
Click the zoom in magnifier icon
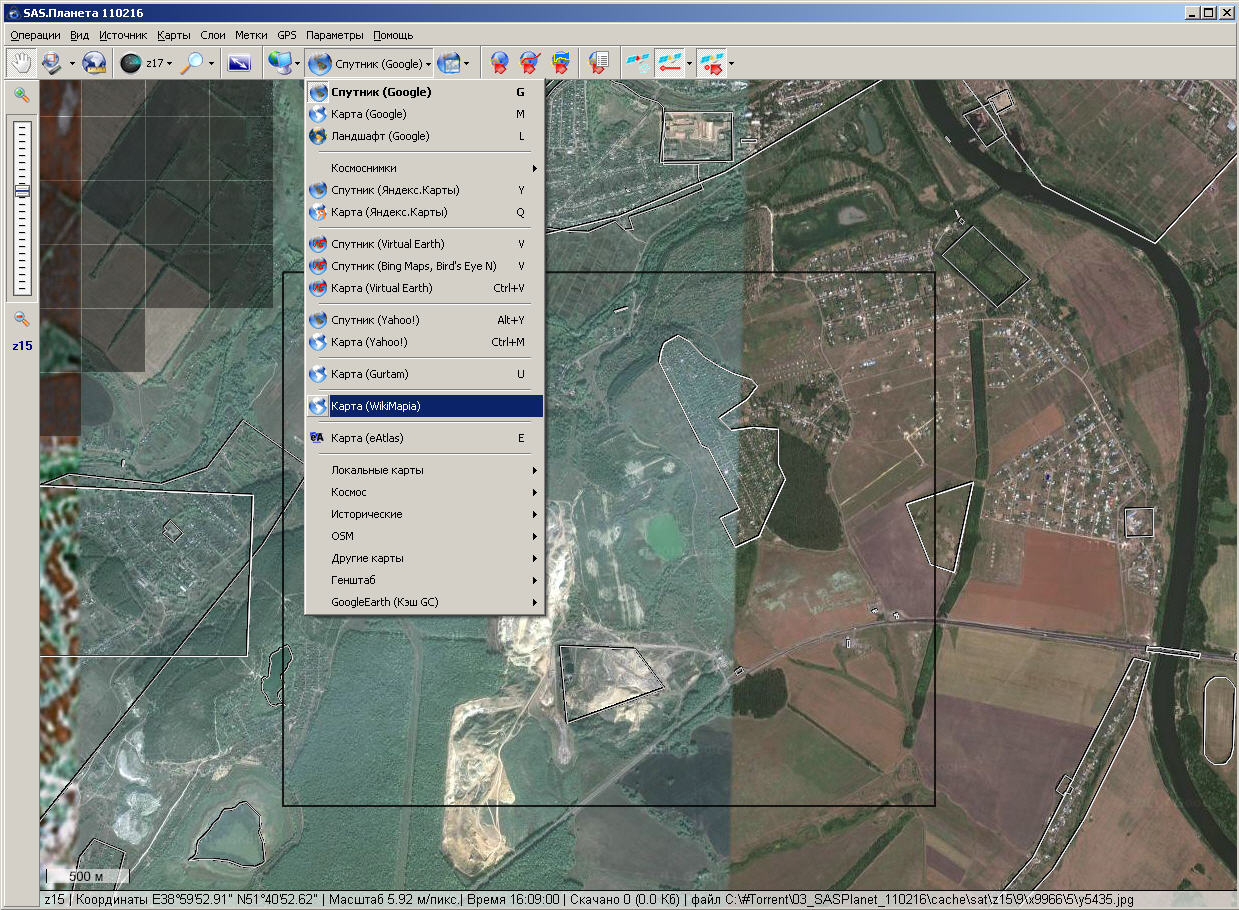(21, 95)
